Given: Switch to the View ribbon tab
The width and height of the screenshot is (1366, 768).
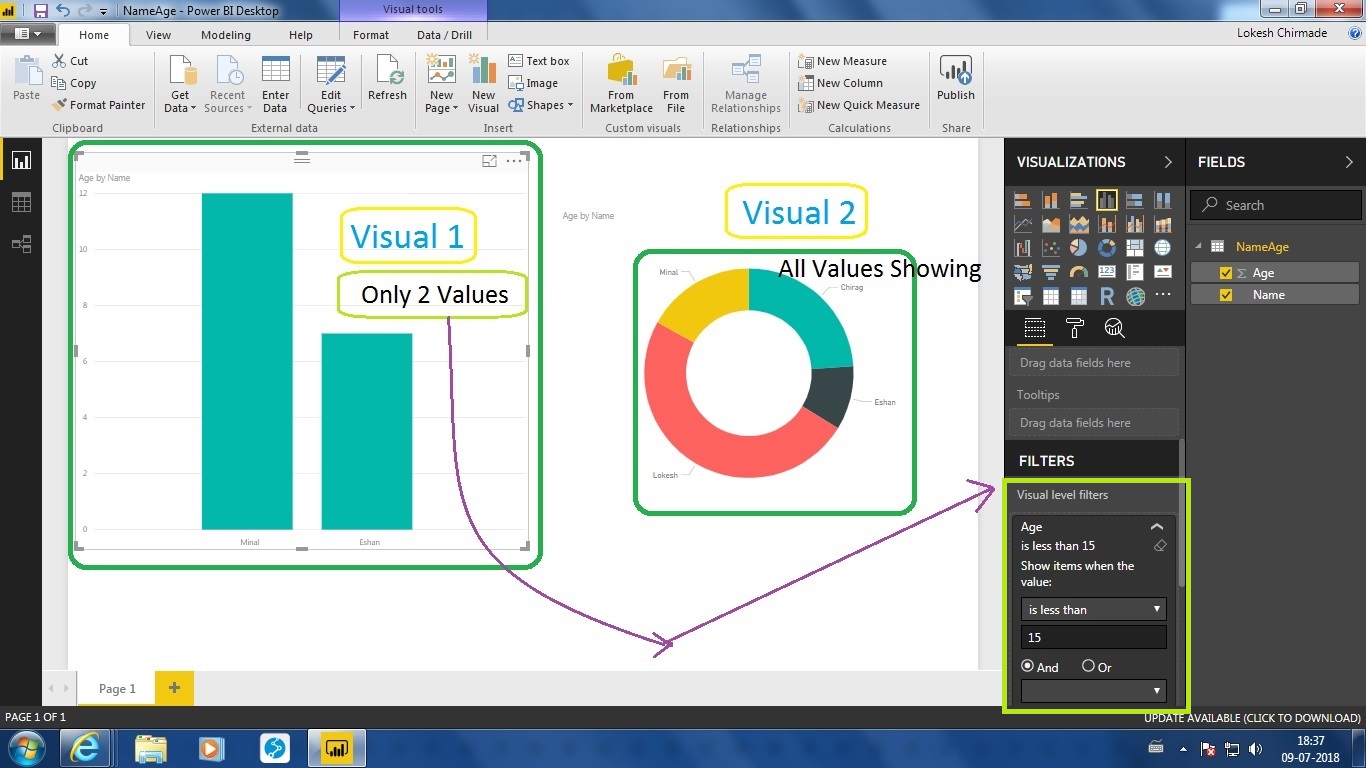Looking at the screenshot, I should 158,35.
